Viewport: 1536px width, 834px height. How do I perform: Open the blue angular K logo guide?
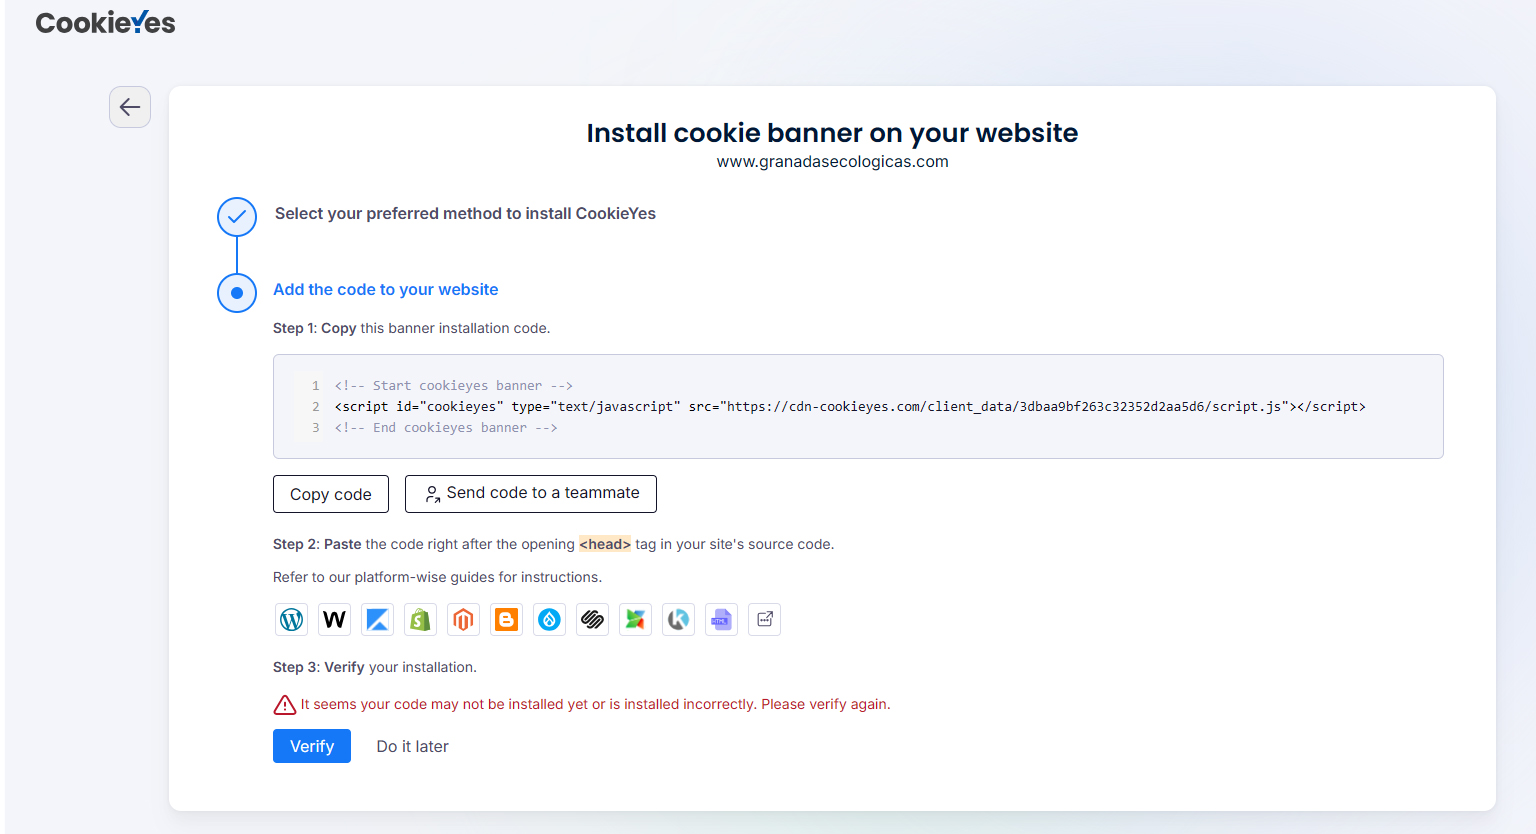tap(377, 620)
